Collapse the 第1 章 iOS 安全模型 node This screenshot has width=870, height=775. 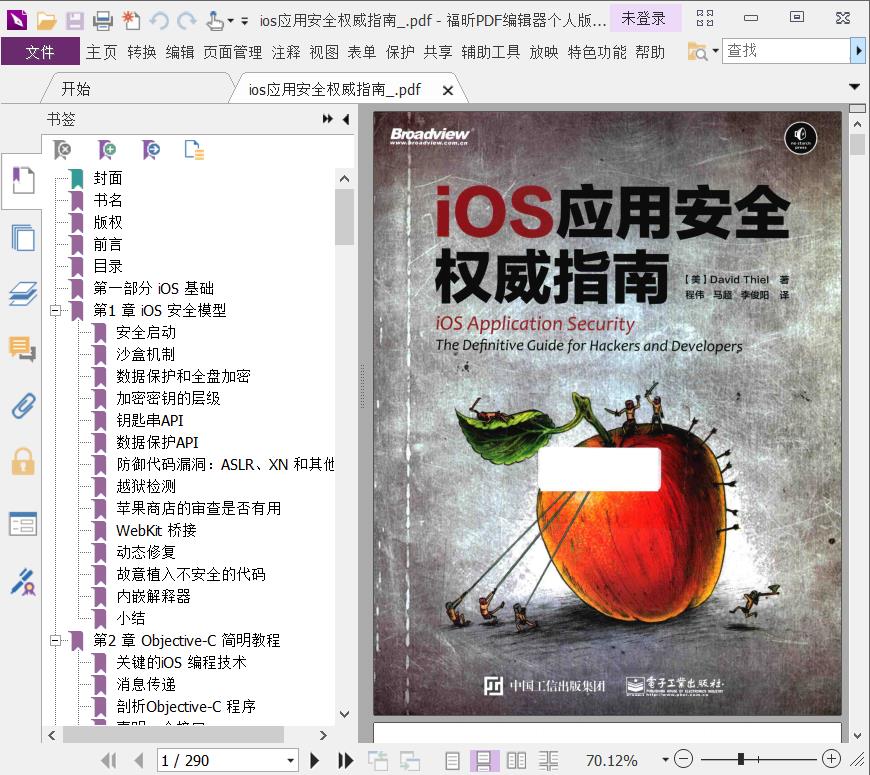[x=55, y=310]
